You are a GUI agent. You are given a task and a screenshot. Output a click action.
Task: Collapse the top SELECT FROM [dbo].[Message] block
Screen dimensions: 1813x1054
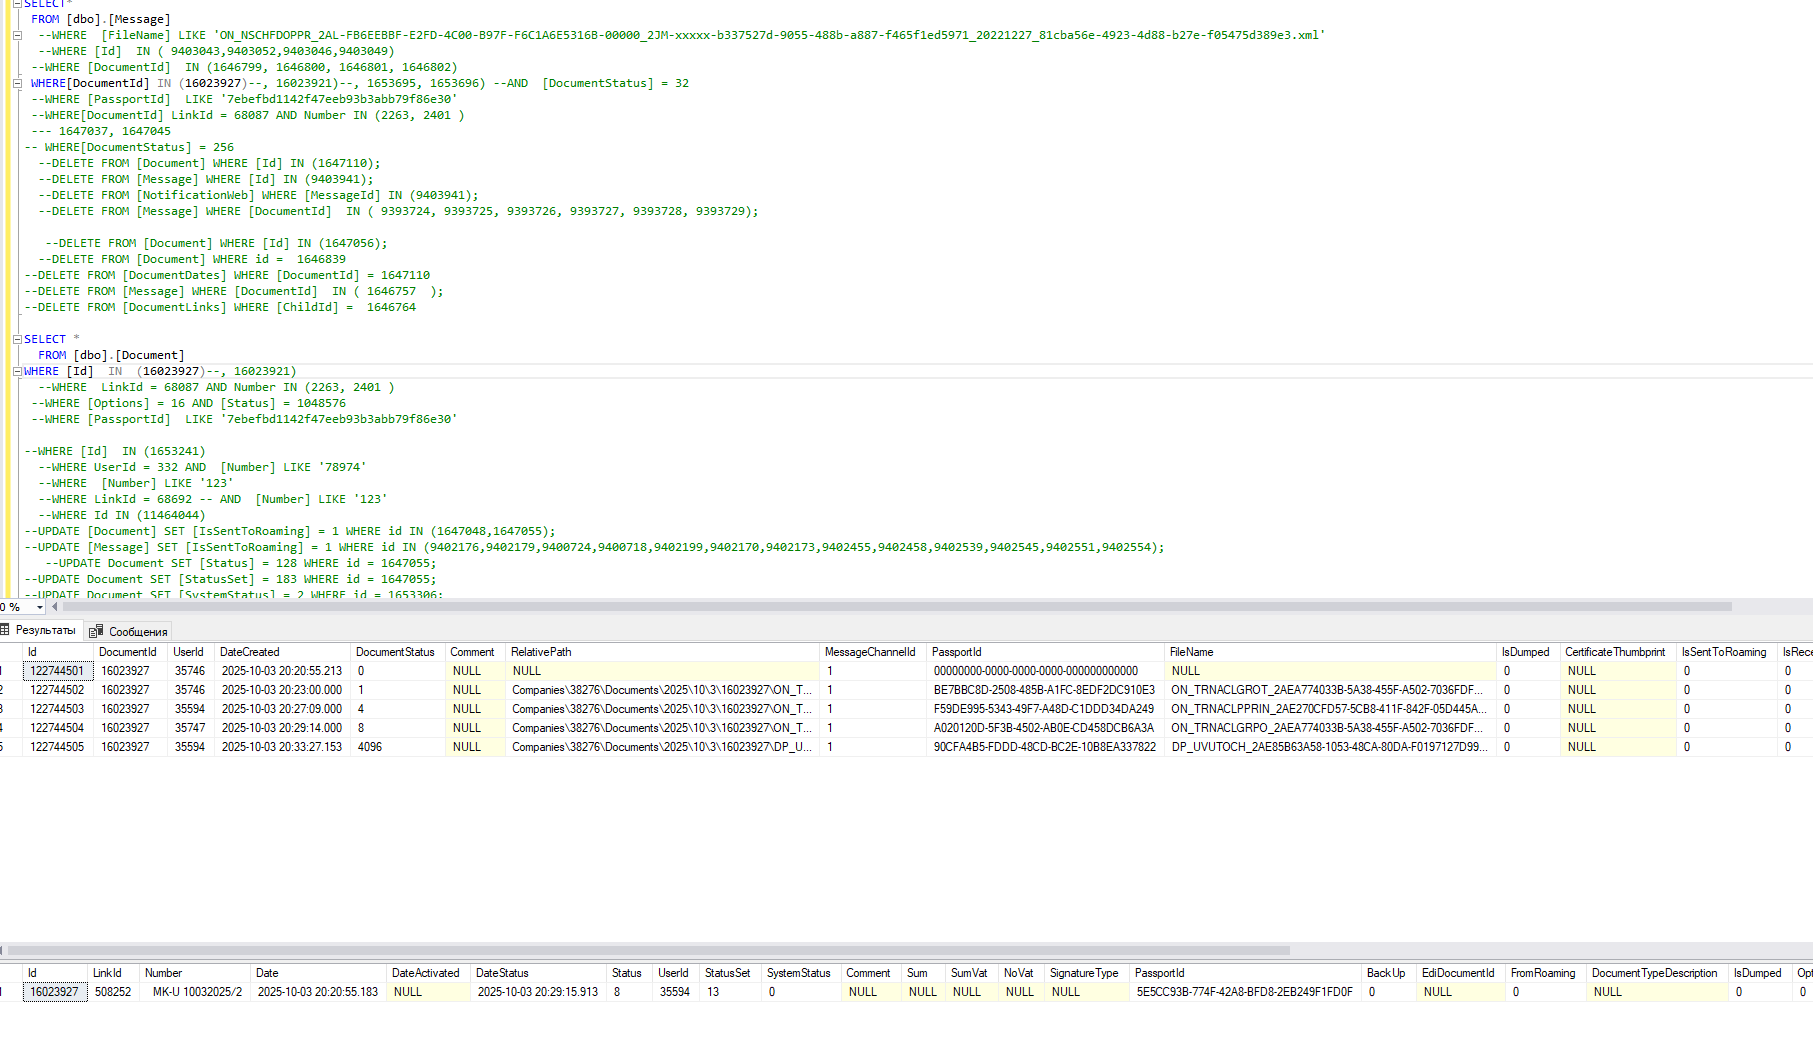pos(17,4)
